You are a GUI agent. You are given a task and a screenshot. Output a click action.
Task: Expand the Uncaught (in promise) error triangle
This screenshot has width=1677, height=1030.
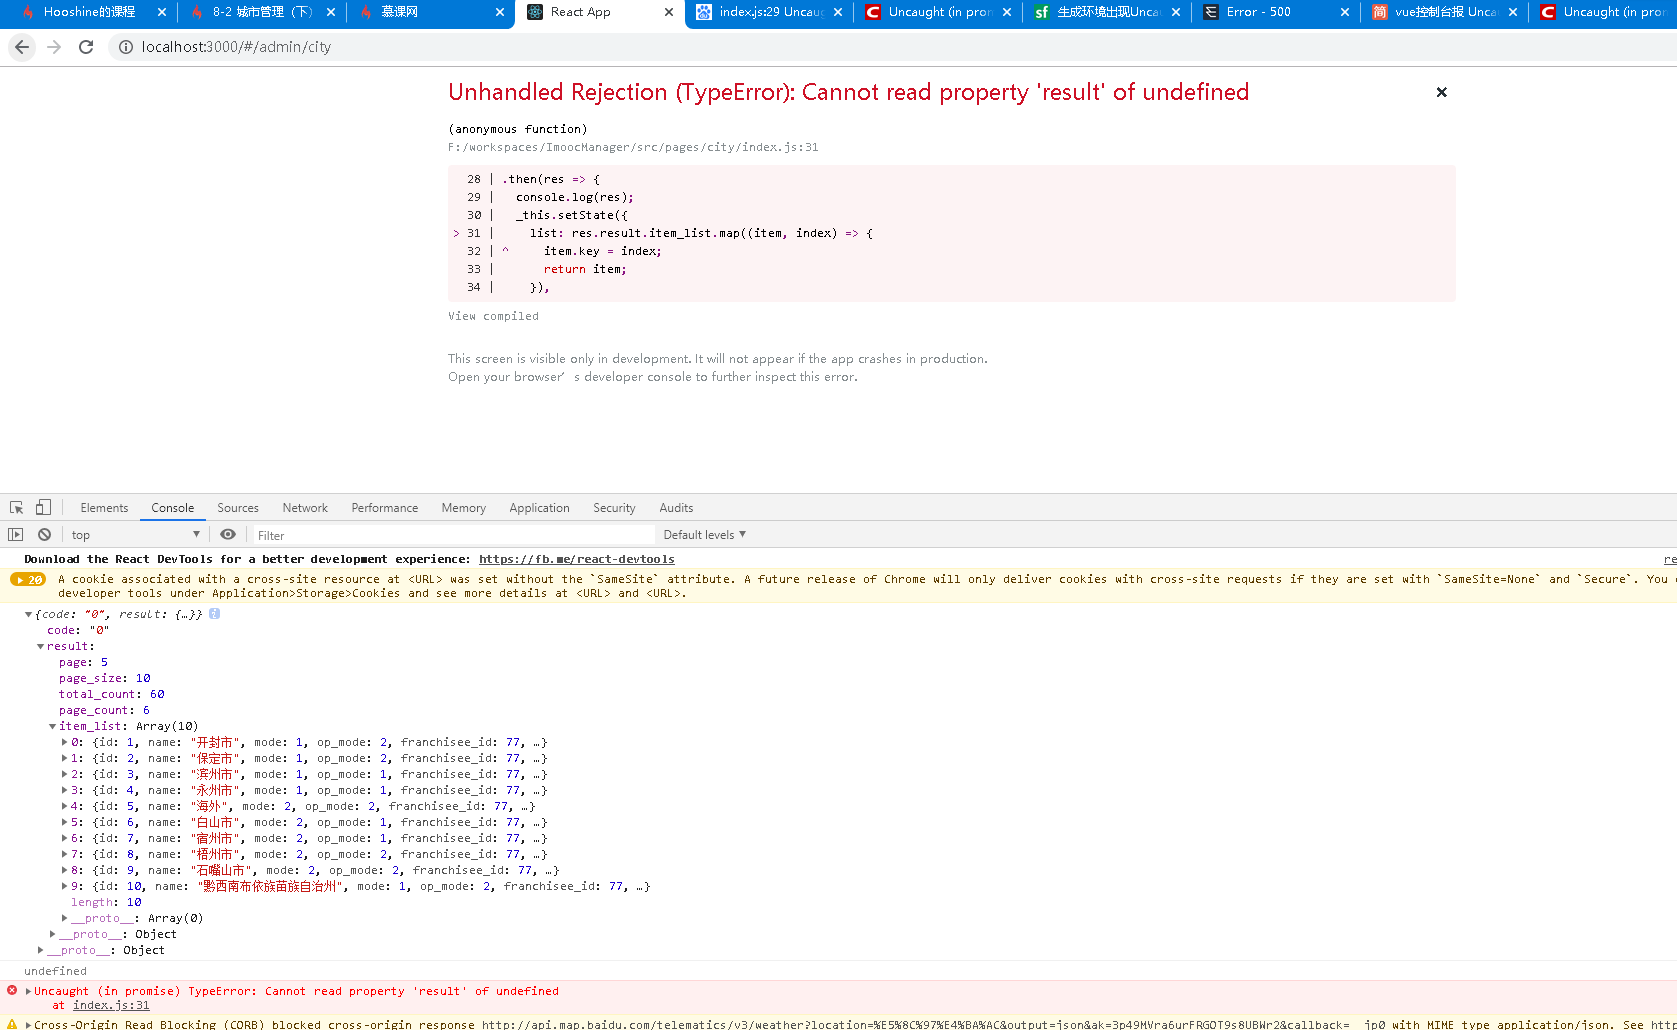[29, 992]
